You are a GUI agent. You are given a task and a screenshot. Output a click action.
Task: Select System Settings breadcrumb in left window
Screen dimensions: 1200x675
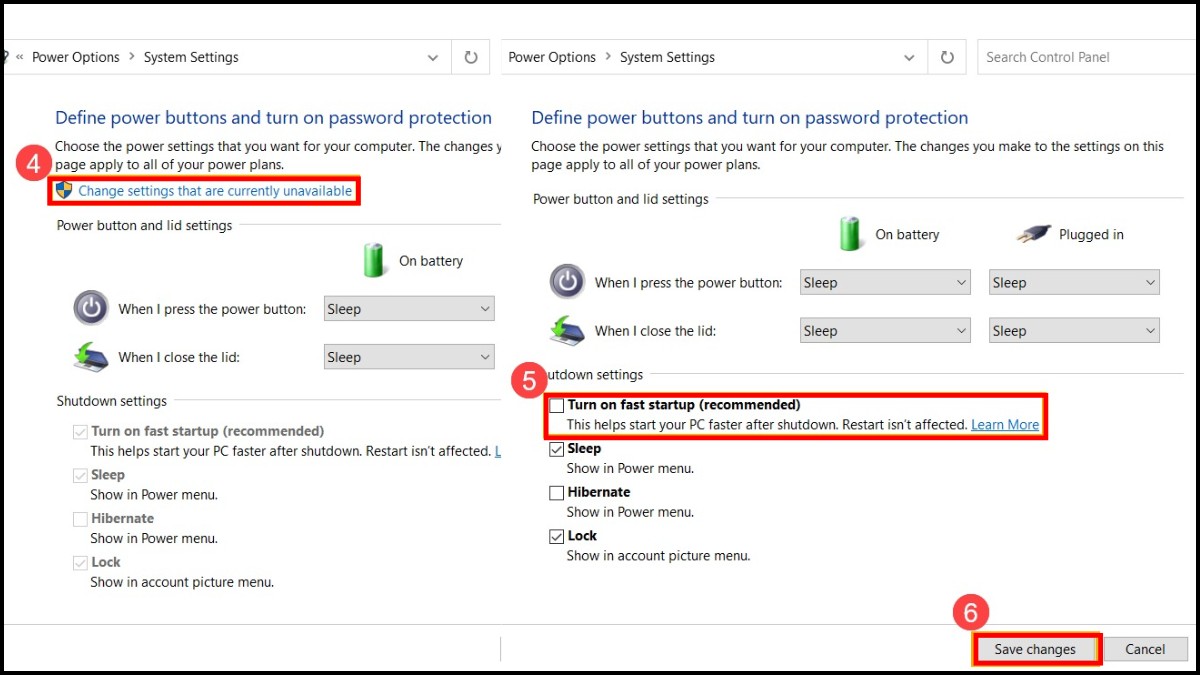click(x=191, y=58)
